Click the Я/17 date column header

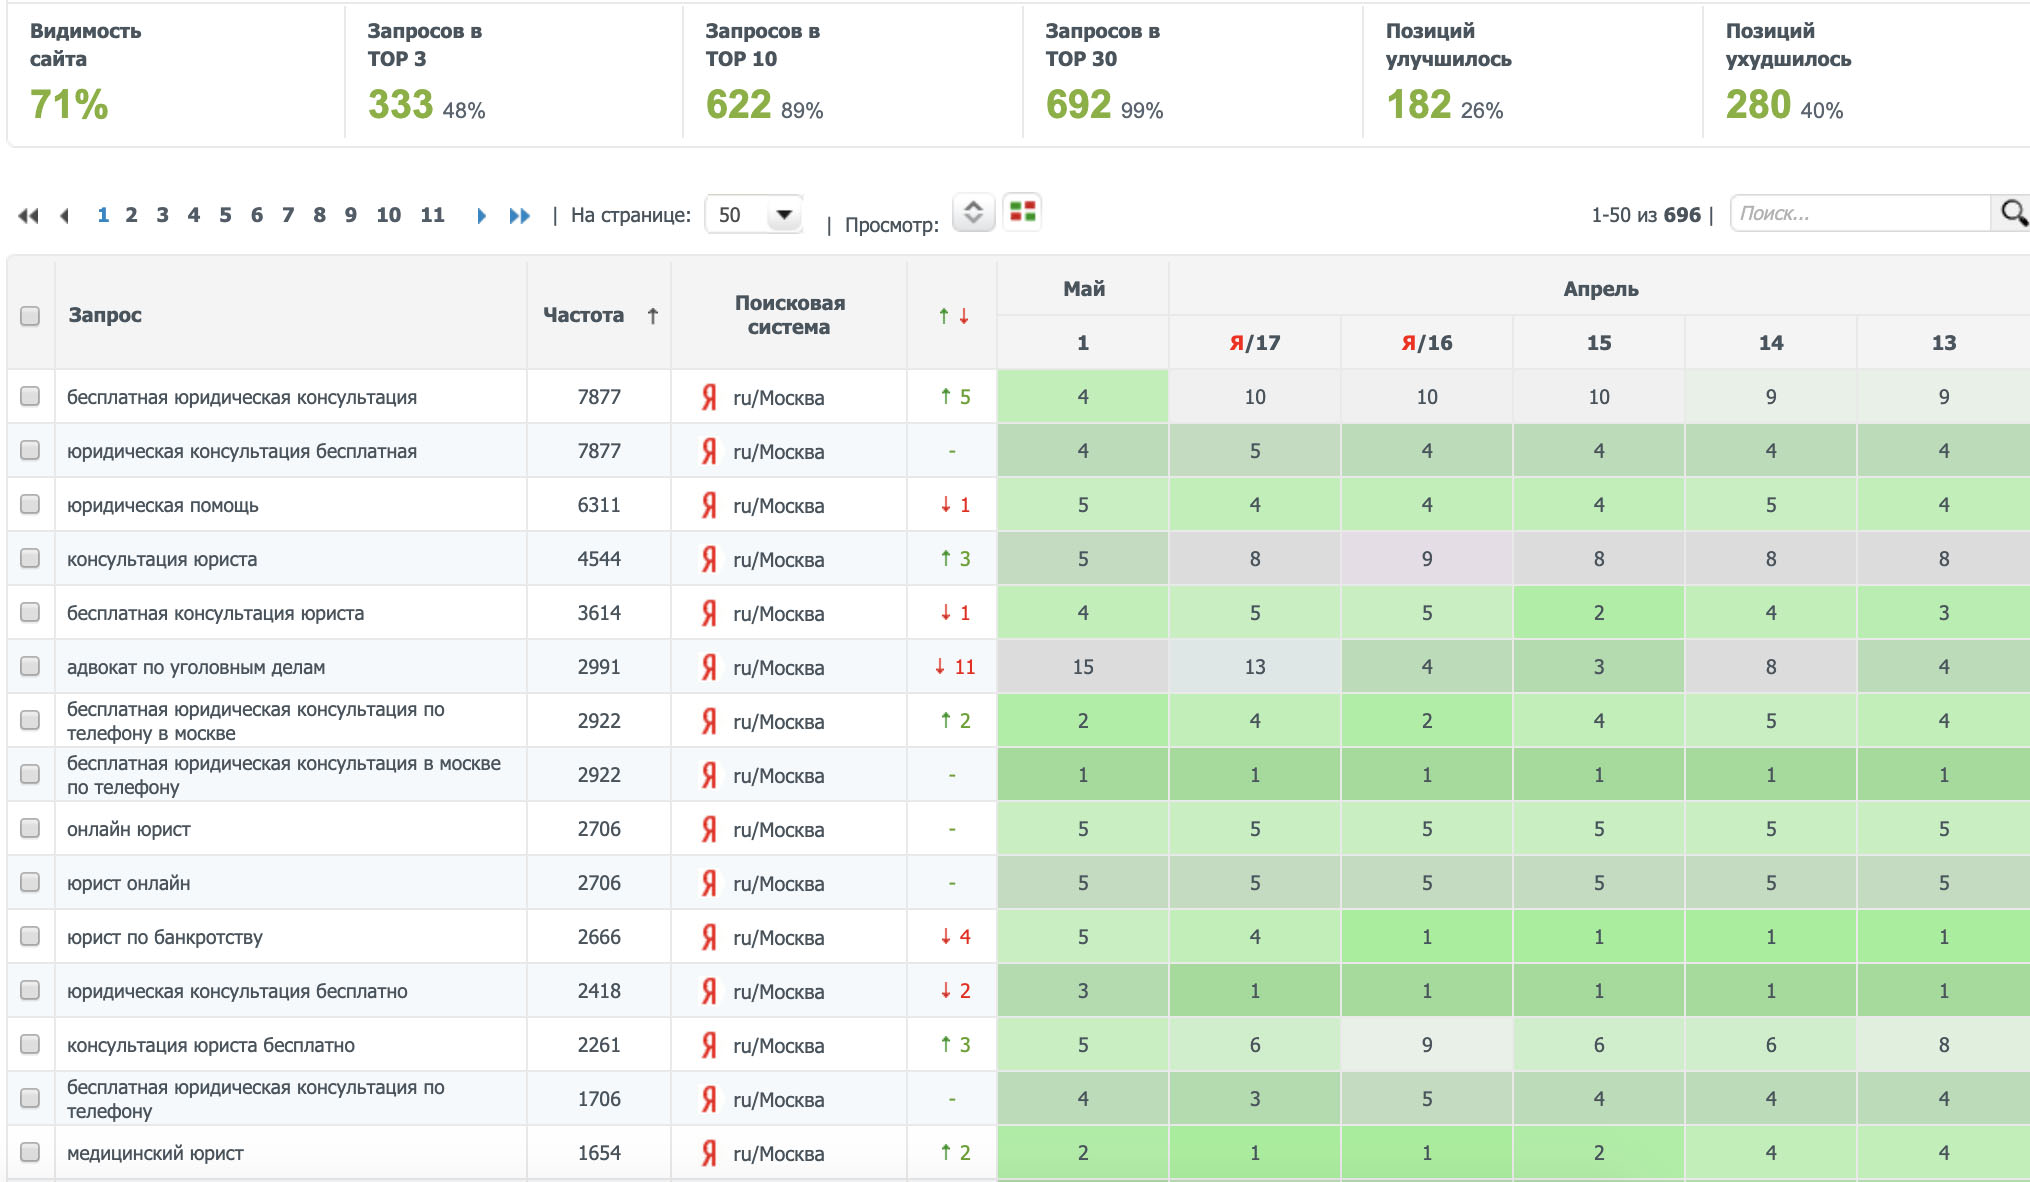click(1254, 343)
